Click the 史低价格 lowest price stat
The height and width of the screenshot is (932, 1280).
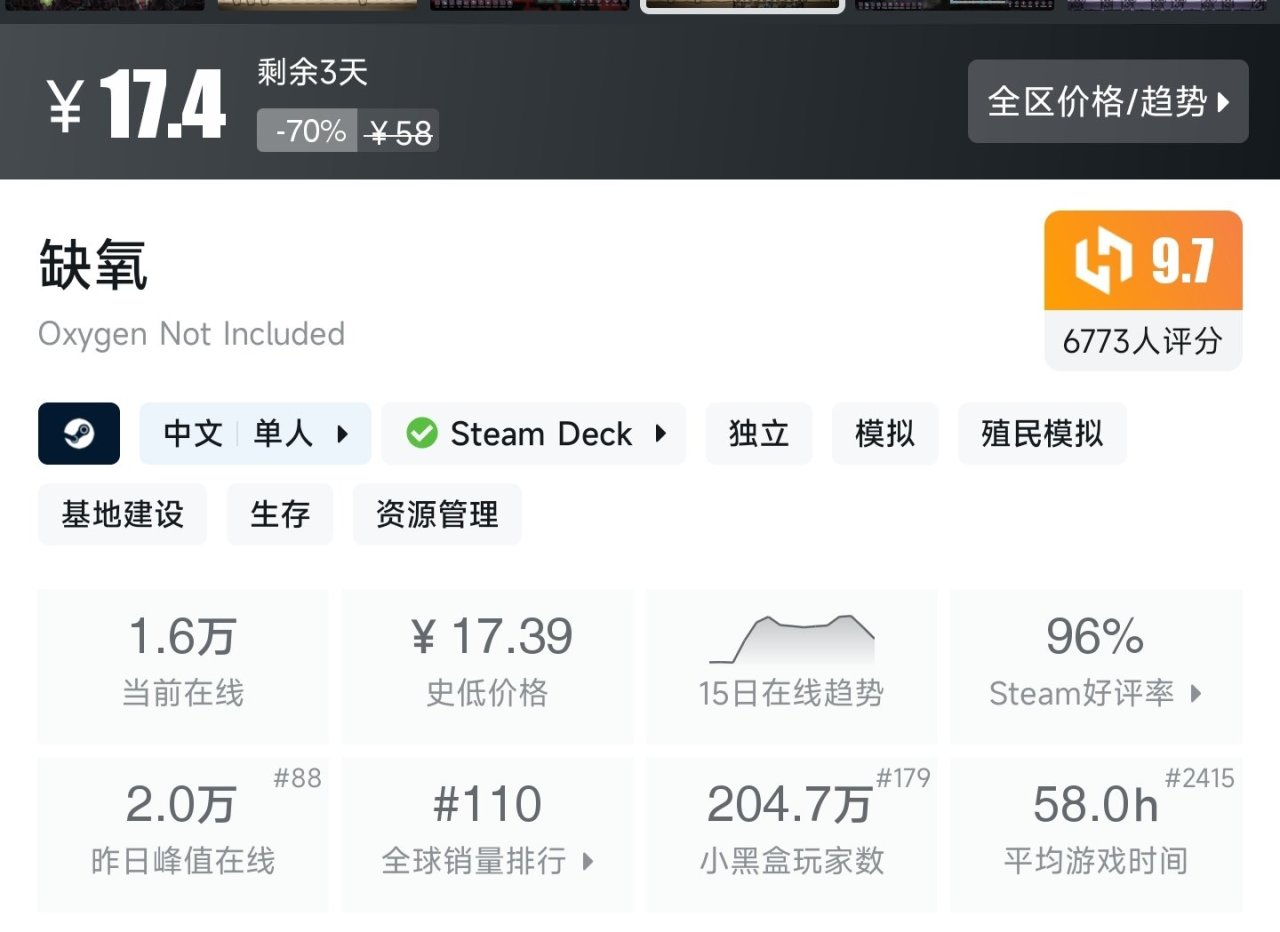[488, 665]
